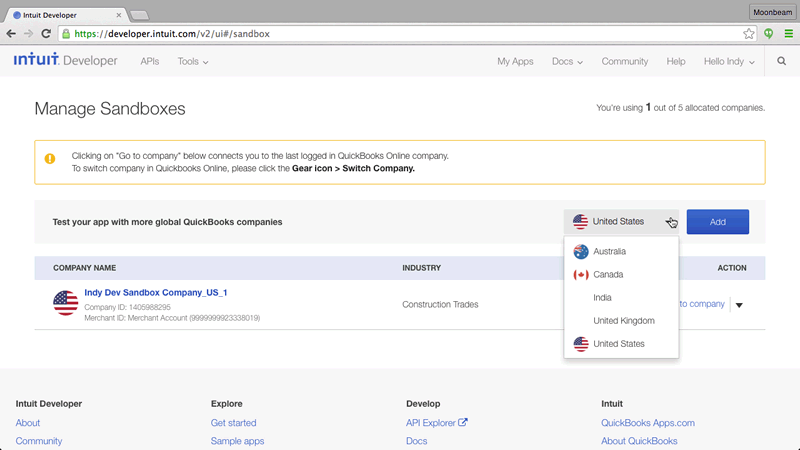
Task: Click the allocated companies usage text
Action: 681,108
